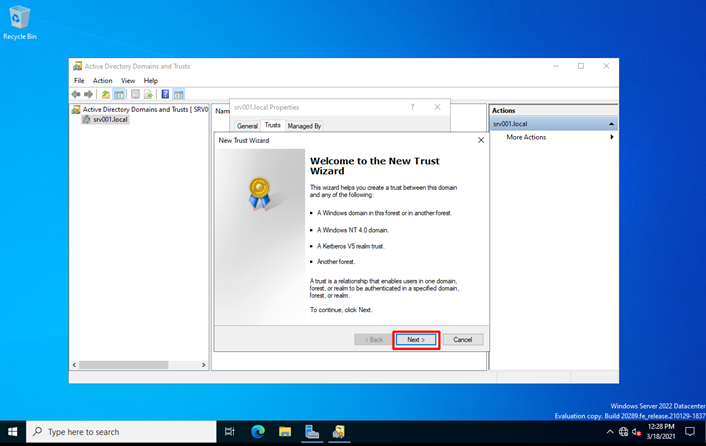Click the disabled Back button in the wizard
This screenshot has height=446, width=706.
[x=374, y=340]
